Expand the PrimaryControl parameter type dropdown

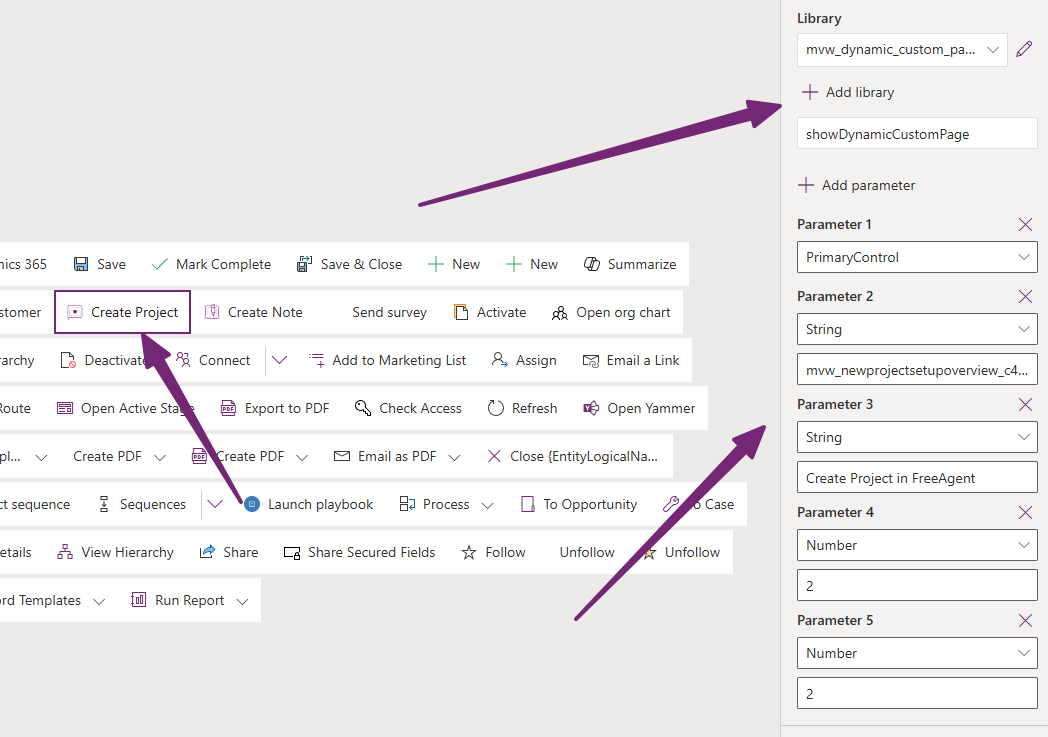click(x=917, y=257)
